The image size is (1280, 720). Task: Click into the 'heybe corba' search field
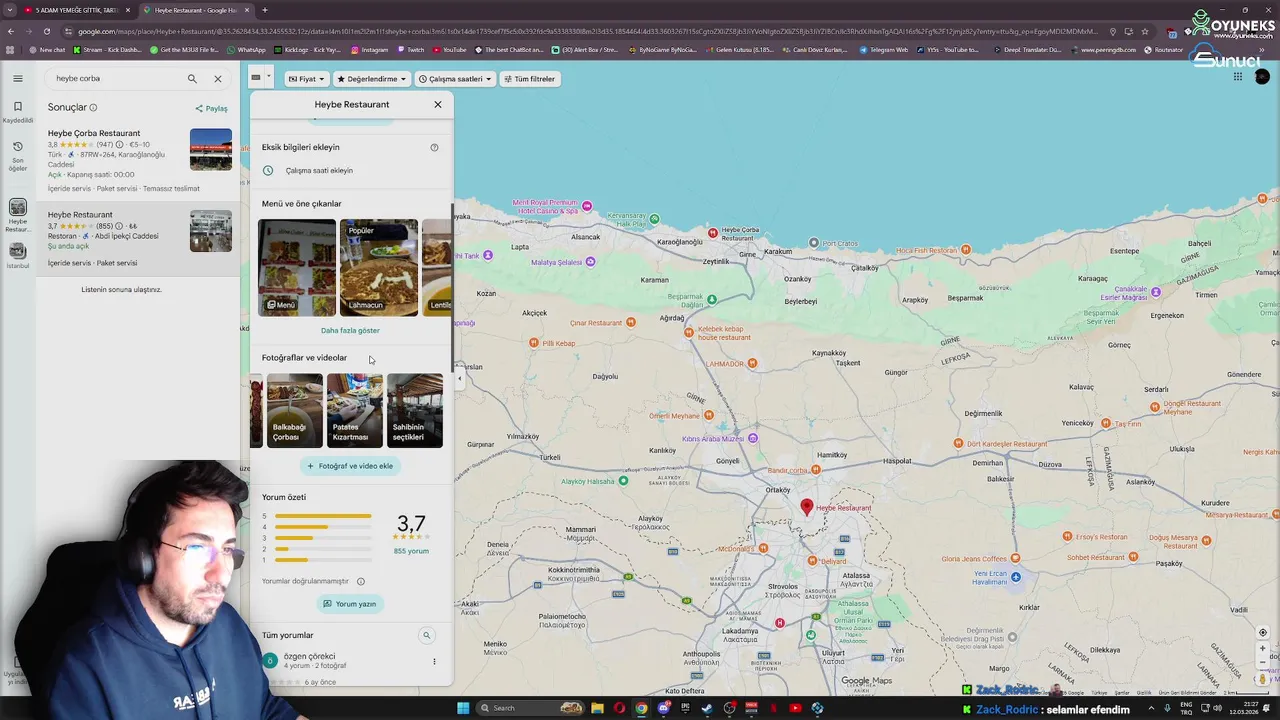(115, 78)
